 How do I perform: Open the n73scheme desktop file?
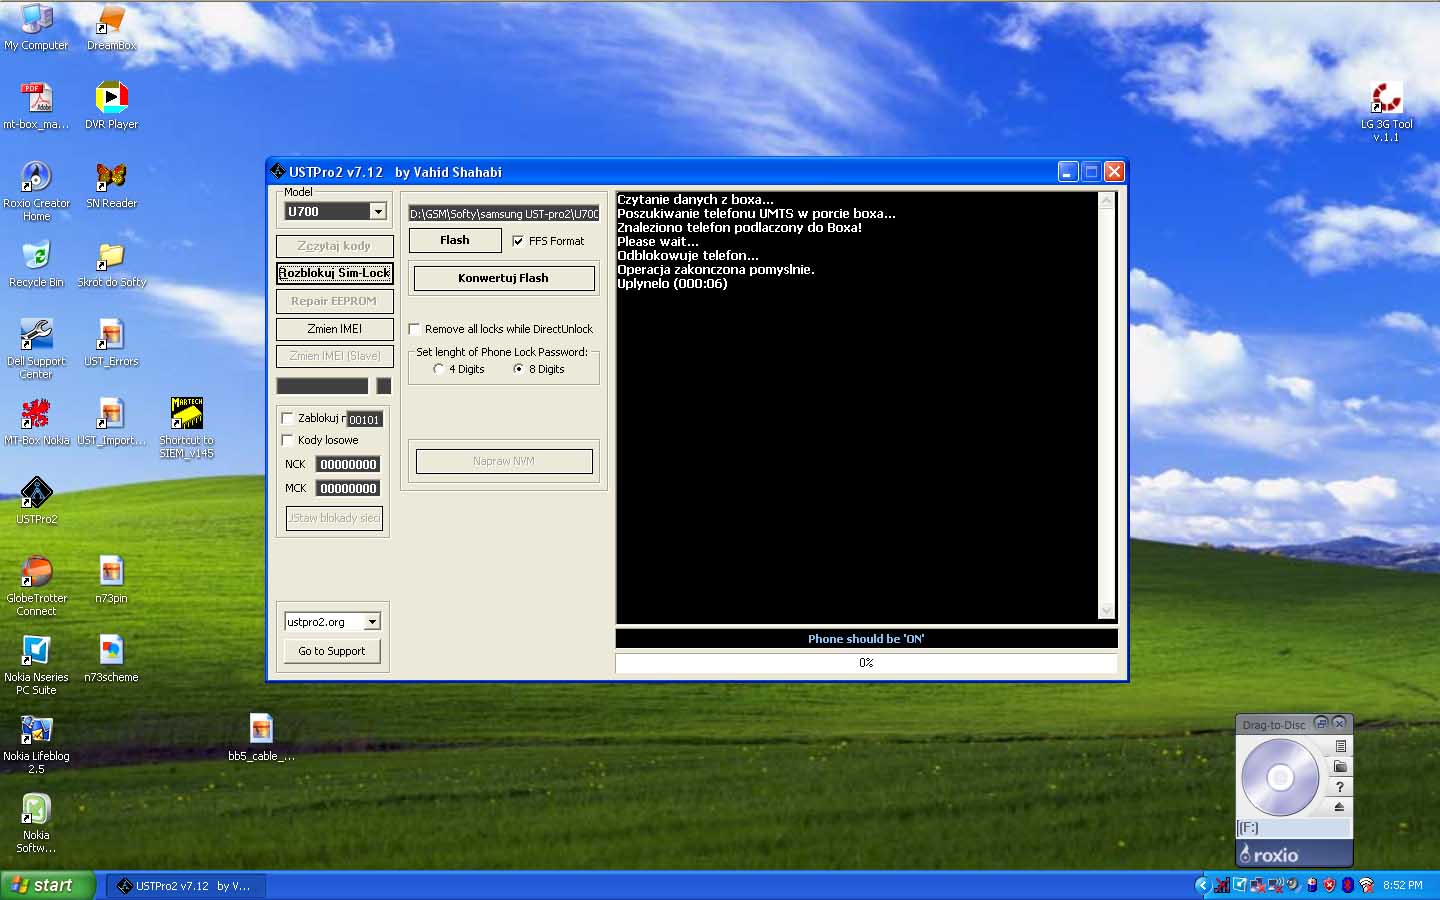click(x=111, y=651)
